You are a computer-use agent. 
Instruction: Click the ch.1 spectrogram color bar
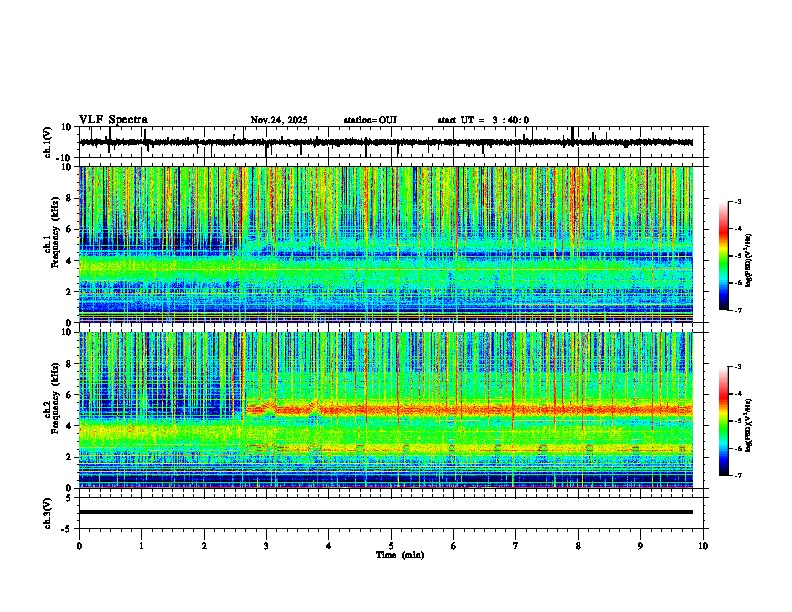[723, 256]
